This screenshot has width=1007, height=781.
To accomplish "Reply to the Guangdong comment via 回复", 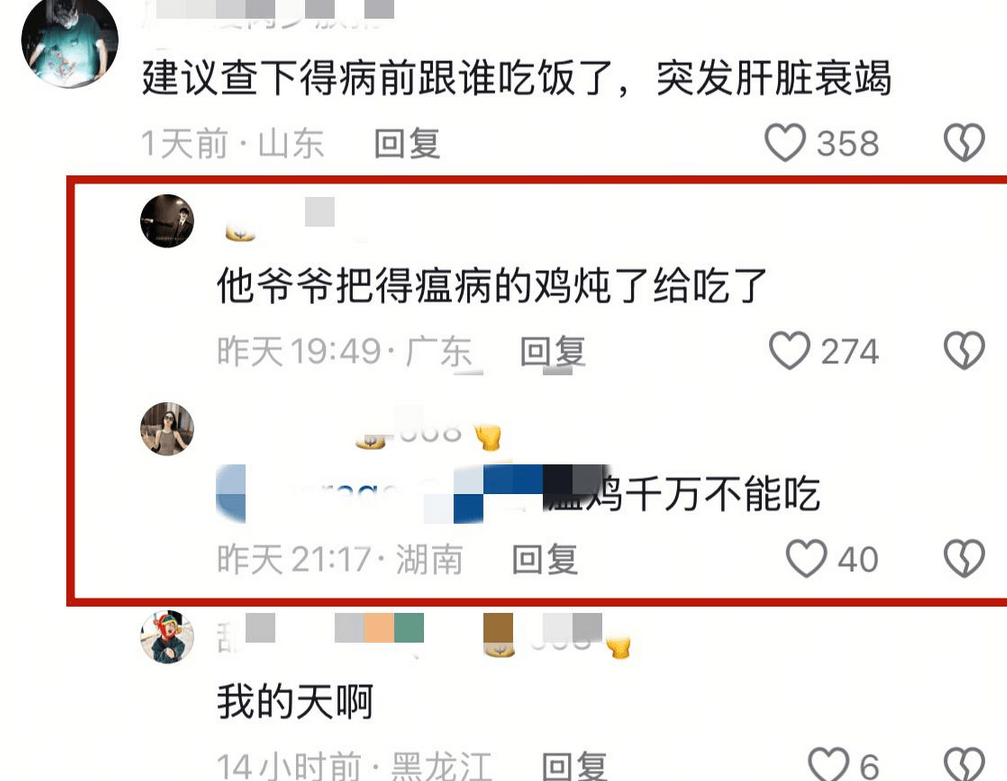I will point(553,351).
